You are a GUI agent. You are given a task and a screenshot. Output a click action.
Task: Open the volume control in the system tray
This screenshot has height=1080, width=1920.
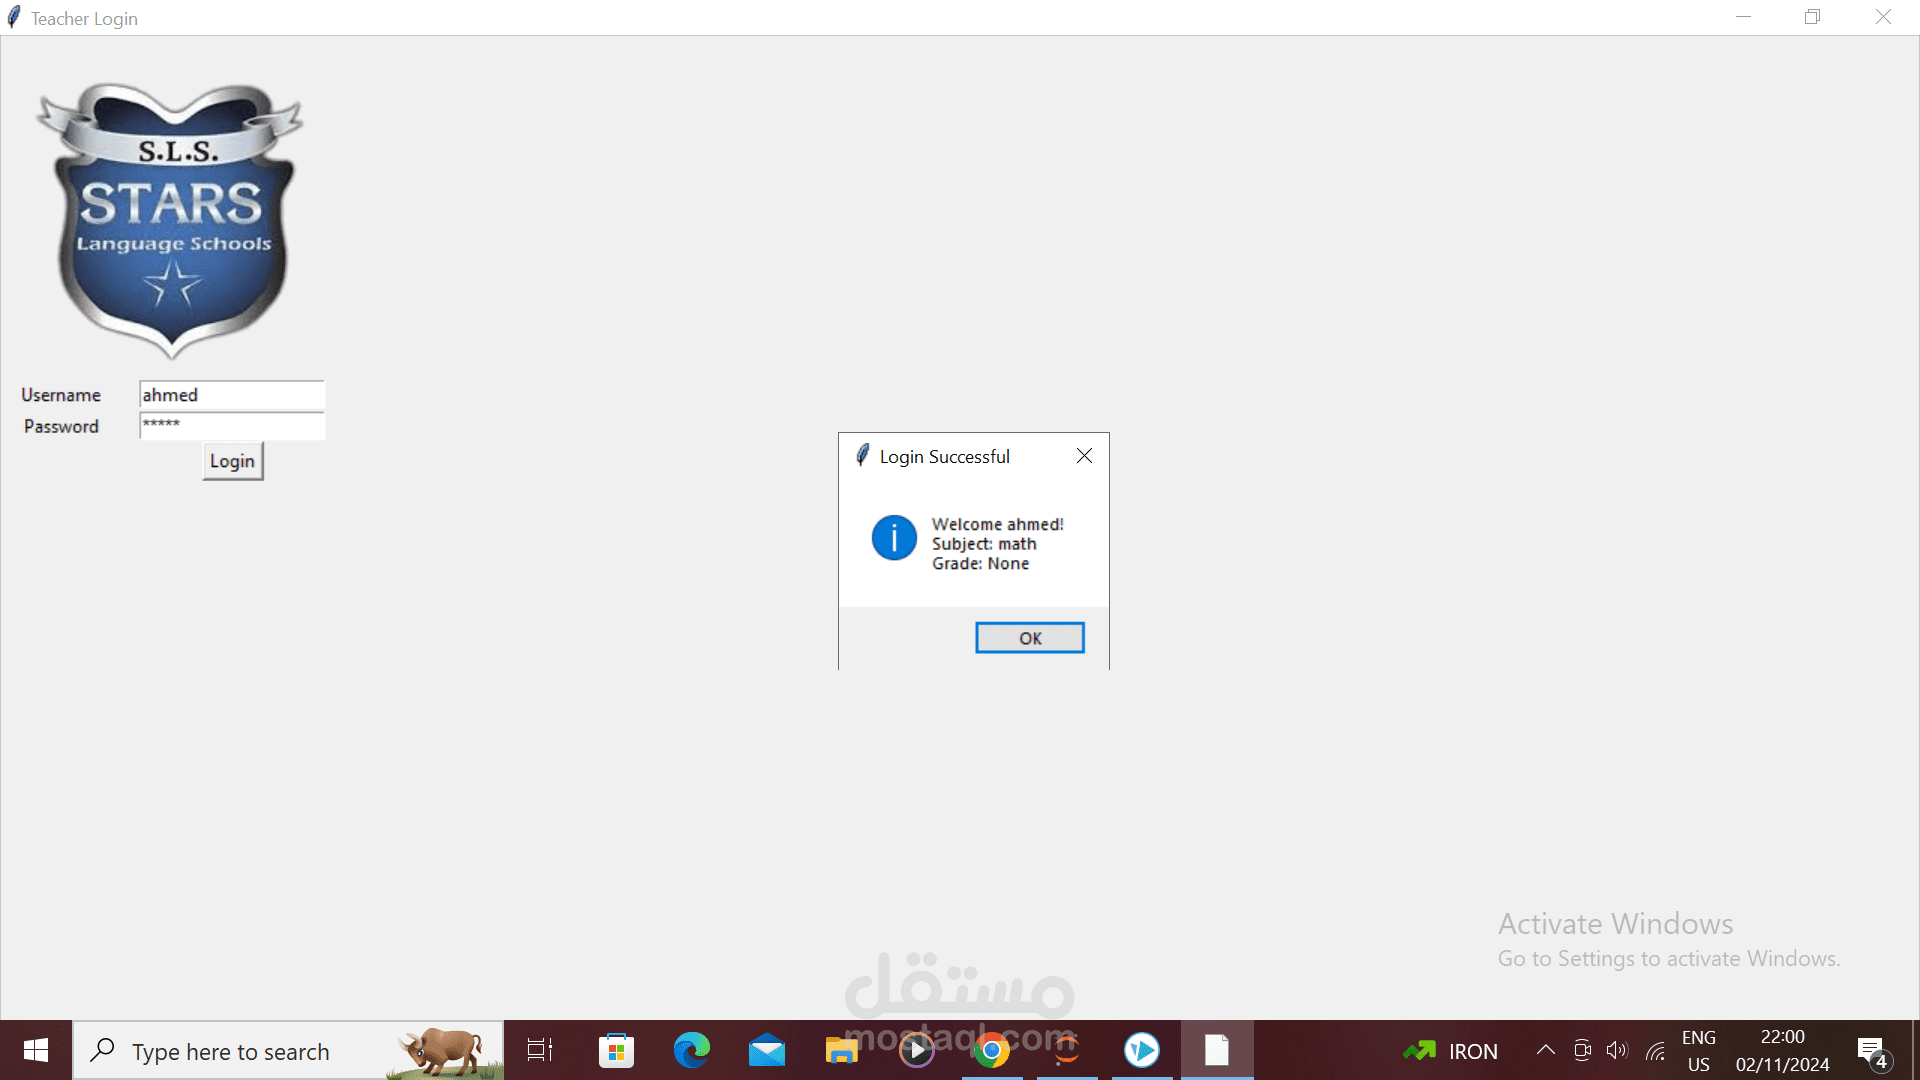coord(1617,1050)
